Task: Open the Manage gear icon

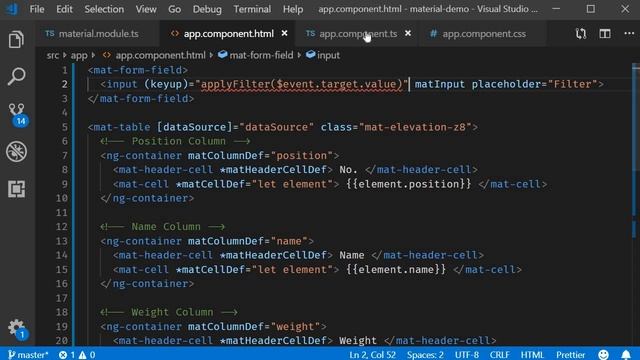Action: coord(17,329)
